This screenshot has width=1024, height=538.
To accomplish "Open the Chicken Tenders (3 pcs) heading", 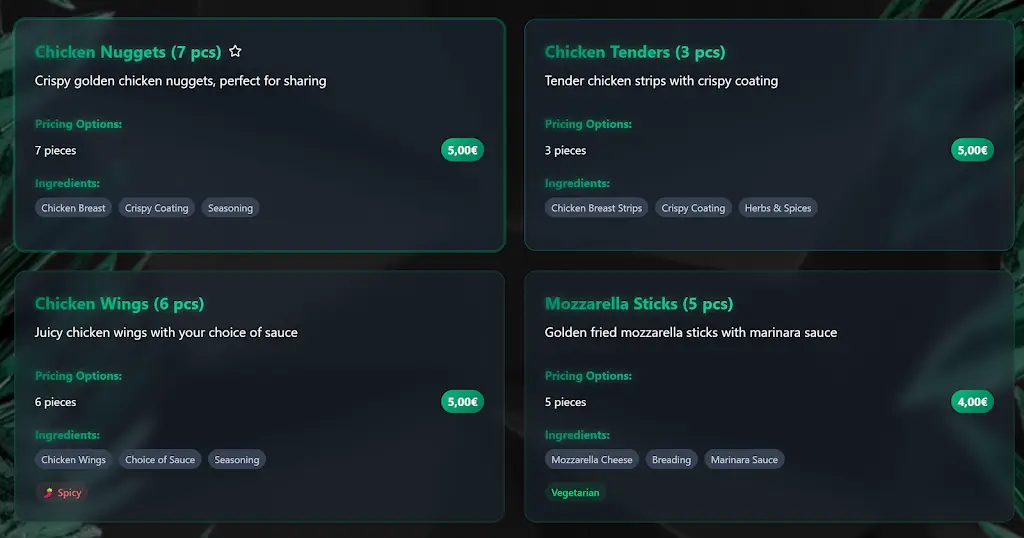I will click(635, 52).
